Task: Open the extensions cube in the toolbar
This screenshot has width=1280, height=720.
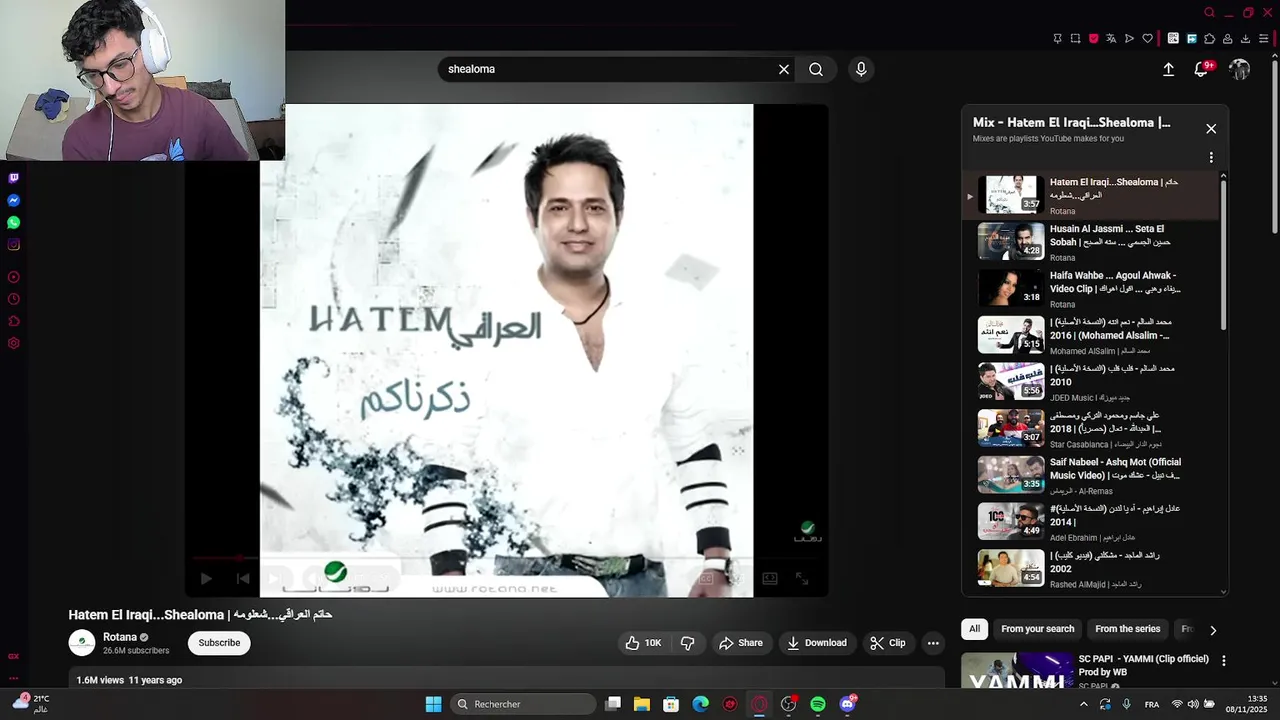Action: click(1209, 39)
